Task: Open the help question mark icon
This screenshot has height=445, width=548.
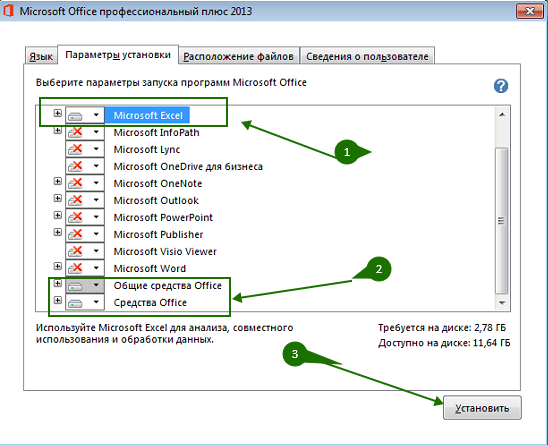Action: [501, 86]
